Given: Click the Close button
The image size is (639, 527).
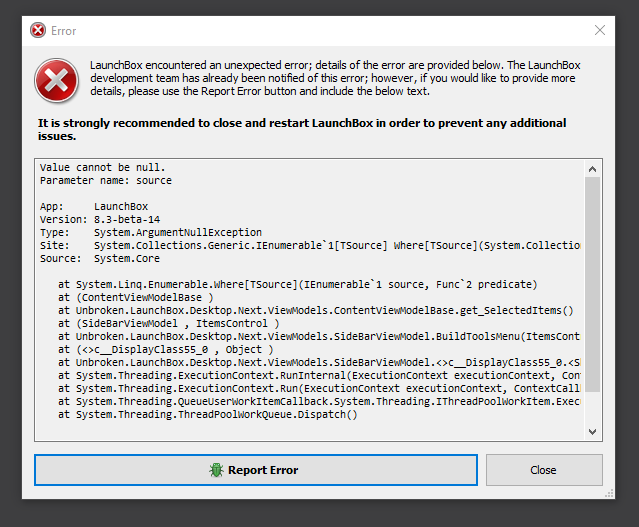Looking at the screenshot, I should [544, 470].
